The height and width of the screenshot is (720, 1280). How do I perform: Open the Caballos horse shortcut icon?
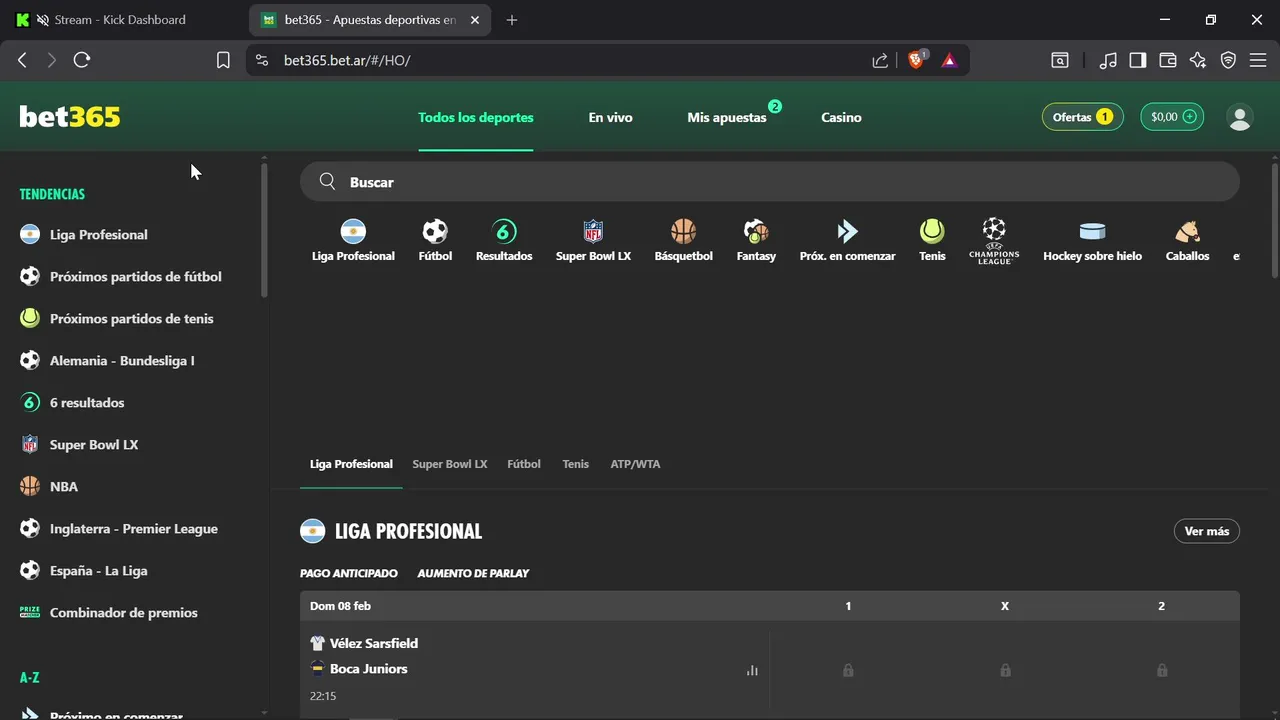[x=1187, y=232]
